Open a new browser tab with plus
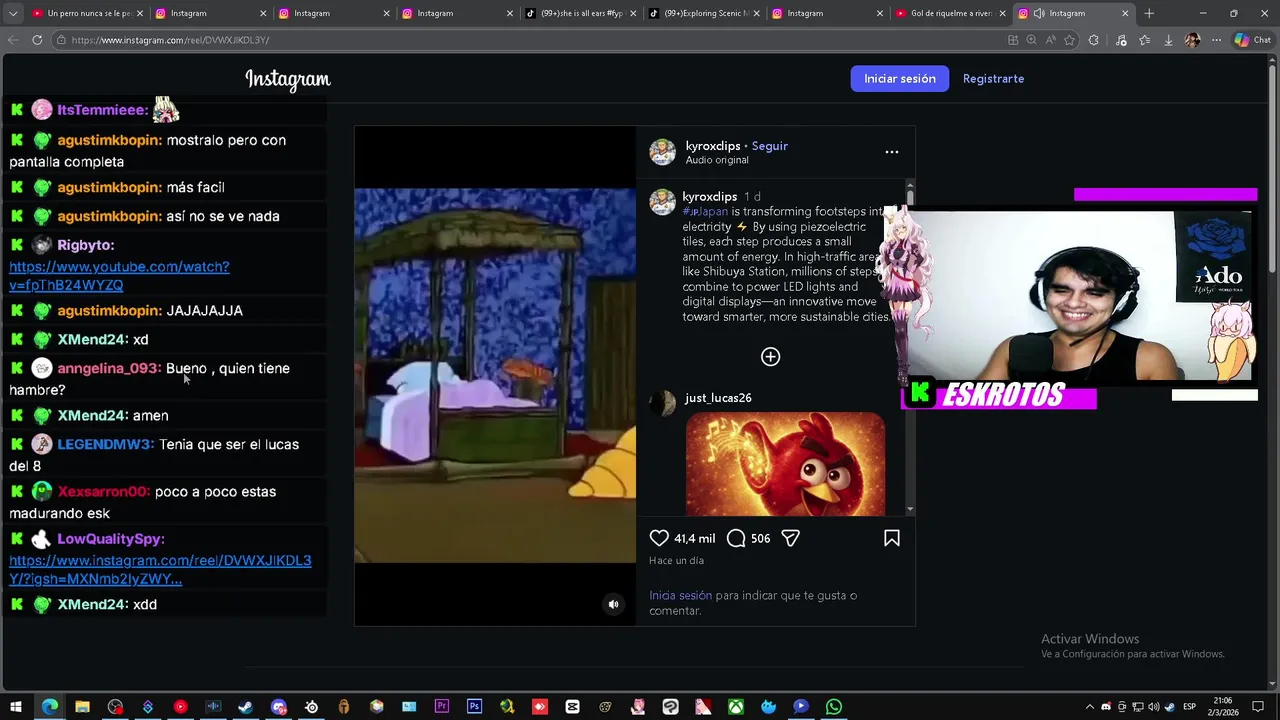Image resolution: width=1280 pixels, height=720 pixels. pyautogui.click(x=1149, y=13)
